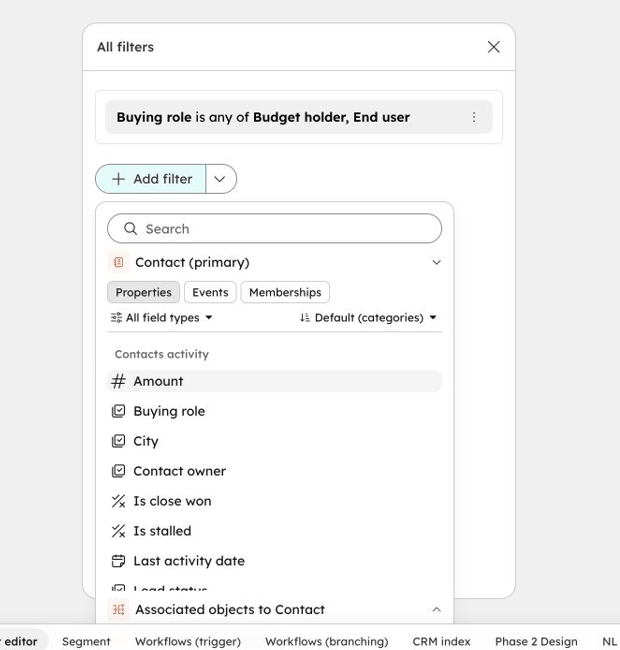Viewport: 620px width, 650px height.
Task: Switch to the Memberships tab
Action: (x=285, y=292)
